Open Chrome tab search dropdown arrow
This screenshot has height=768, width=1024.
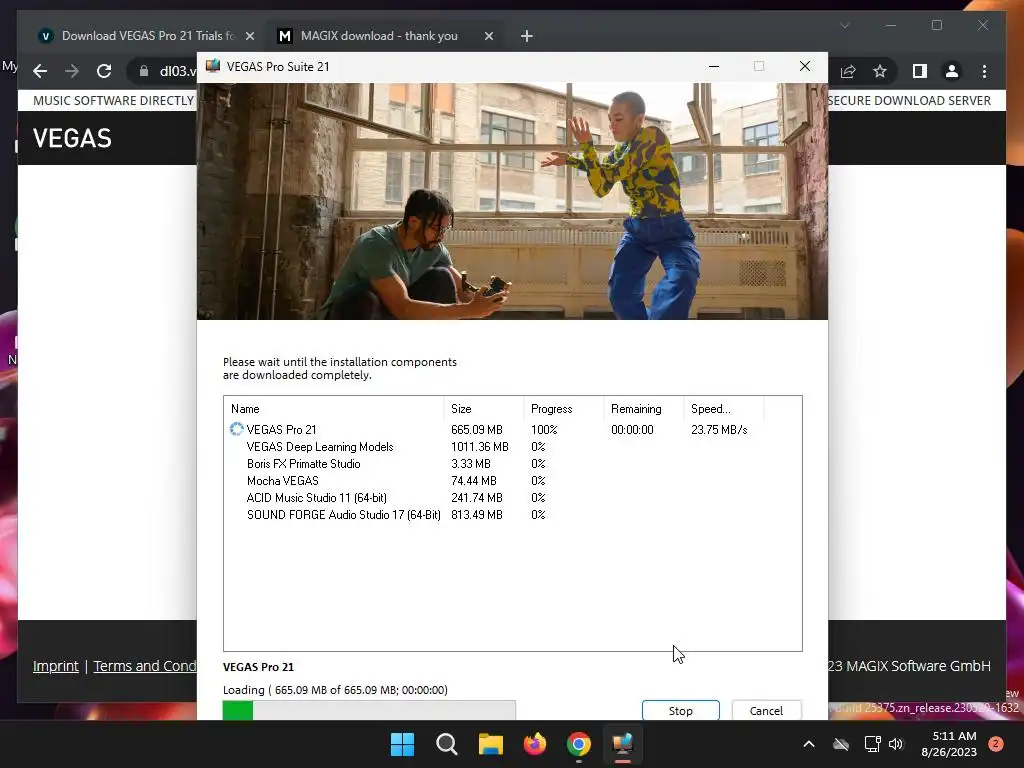coord(844,25)
